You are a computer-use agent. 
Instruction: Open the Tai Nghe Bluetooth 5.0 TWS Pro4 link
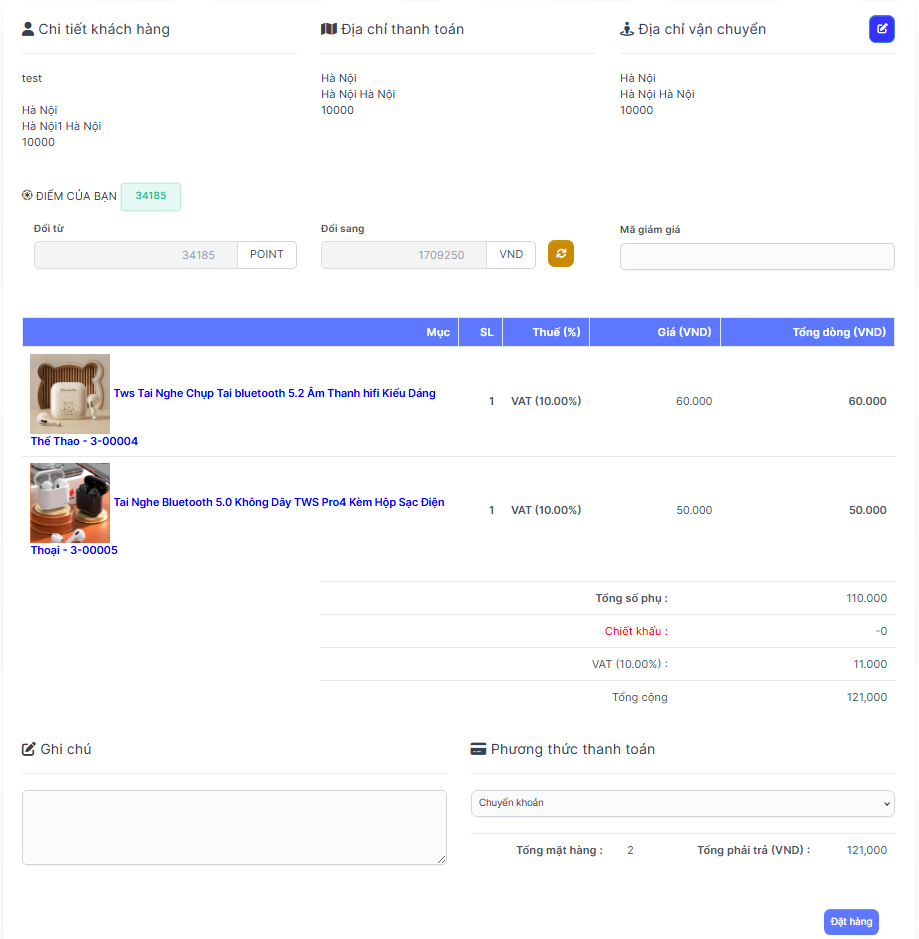point(278,502)
